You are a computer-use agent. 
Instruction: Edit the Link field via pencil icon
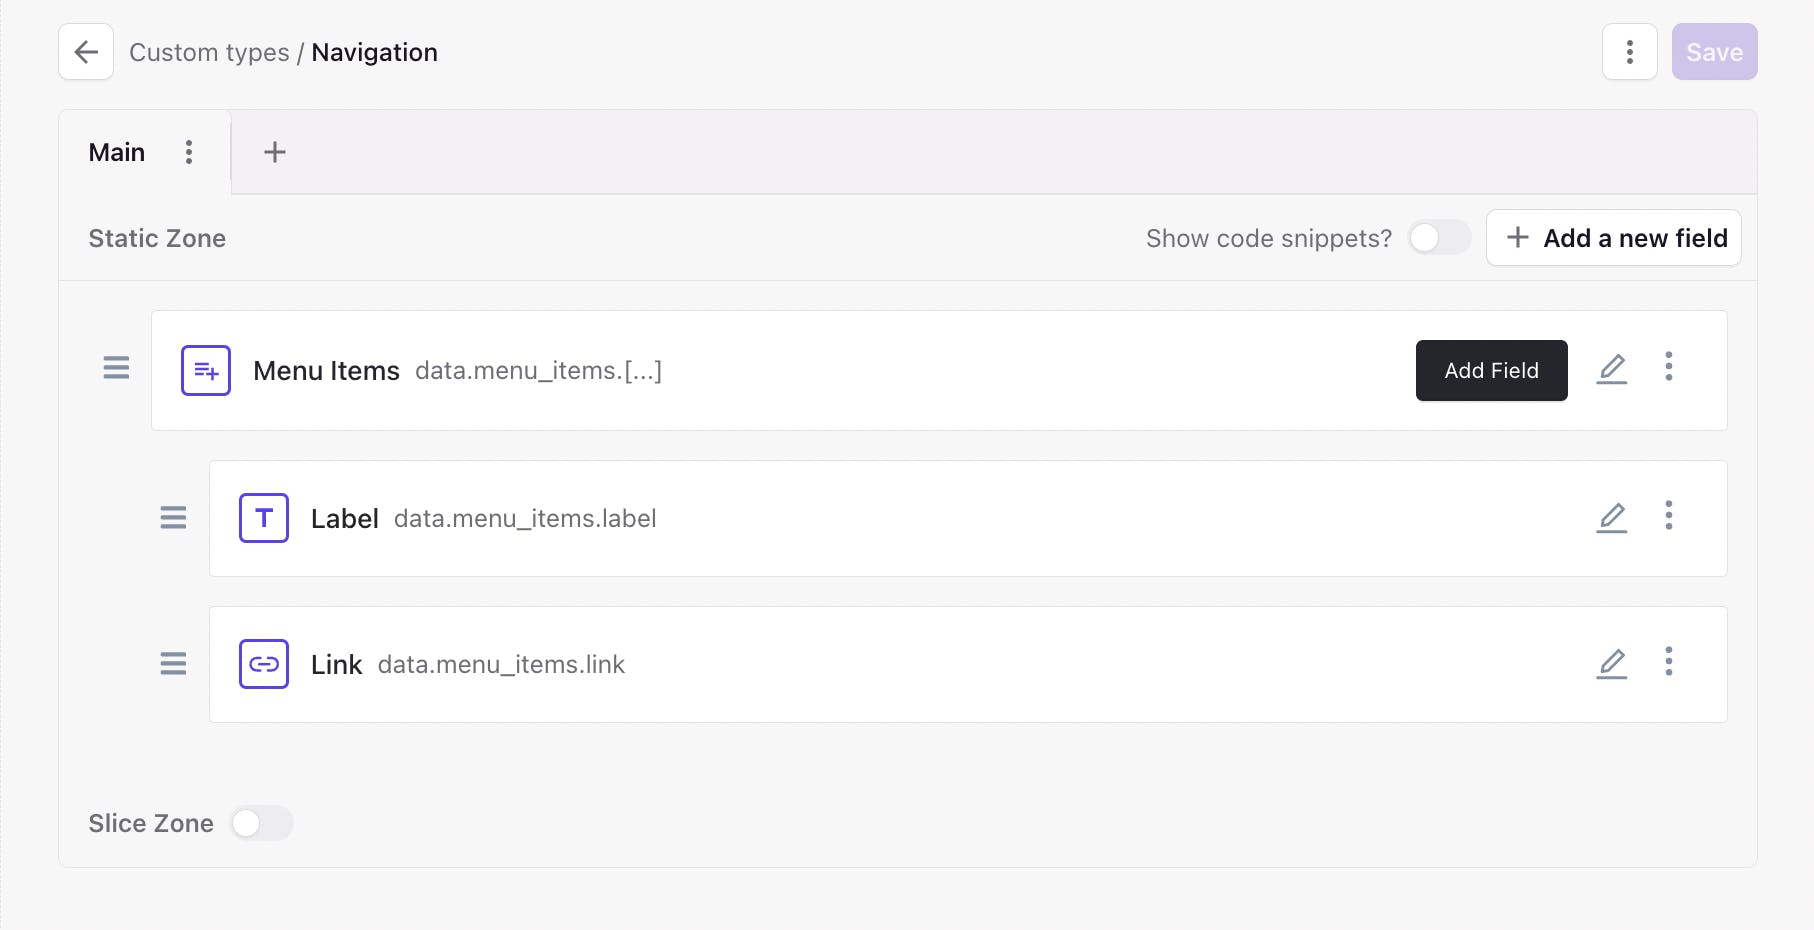1612,664
